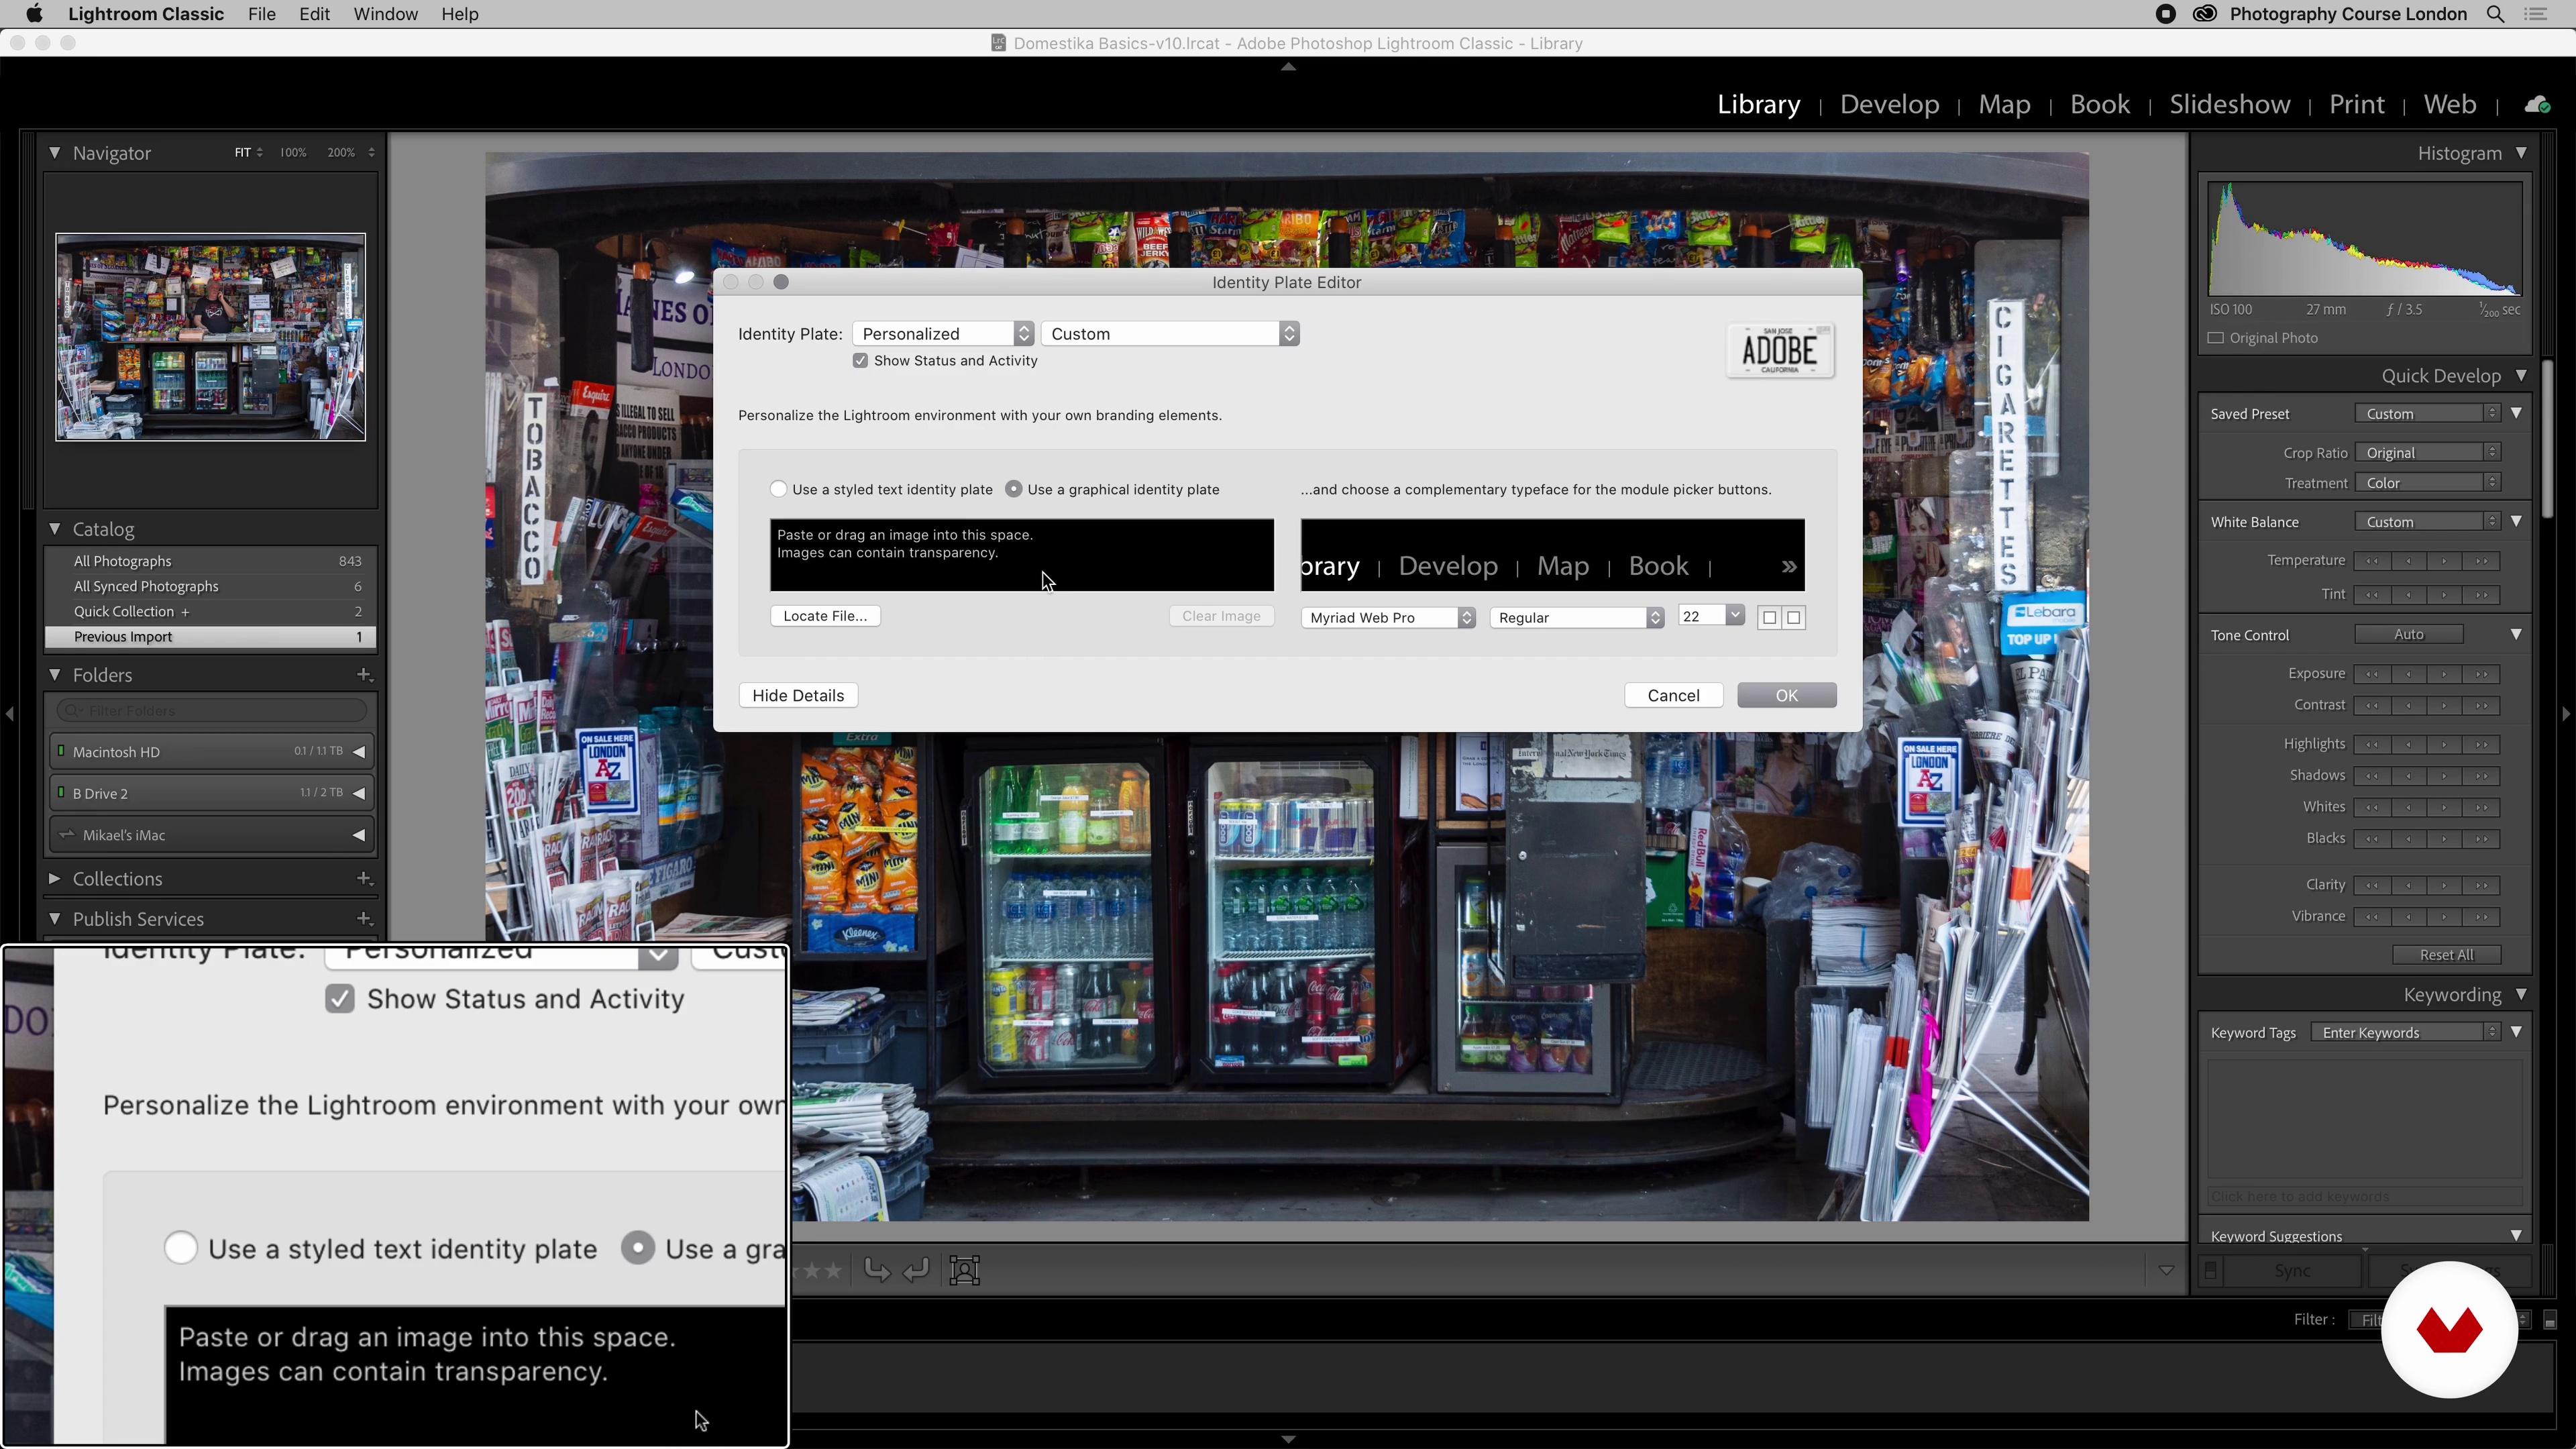Click the screen recording indicator icon
The width and height of the screenshot is (2576, 1449).
2165,14
